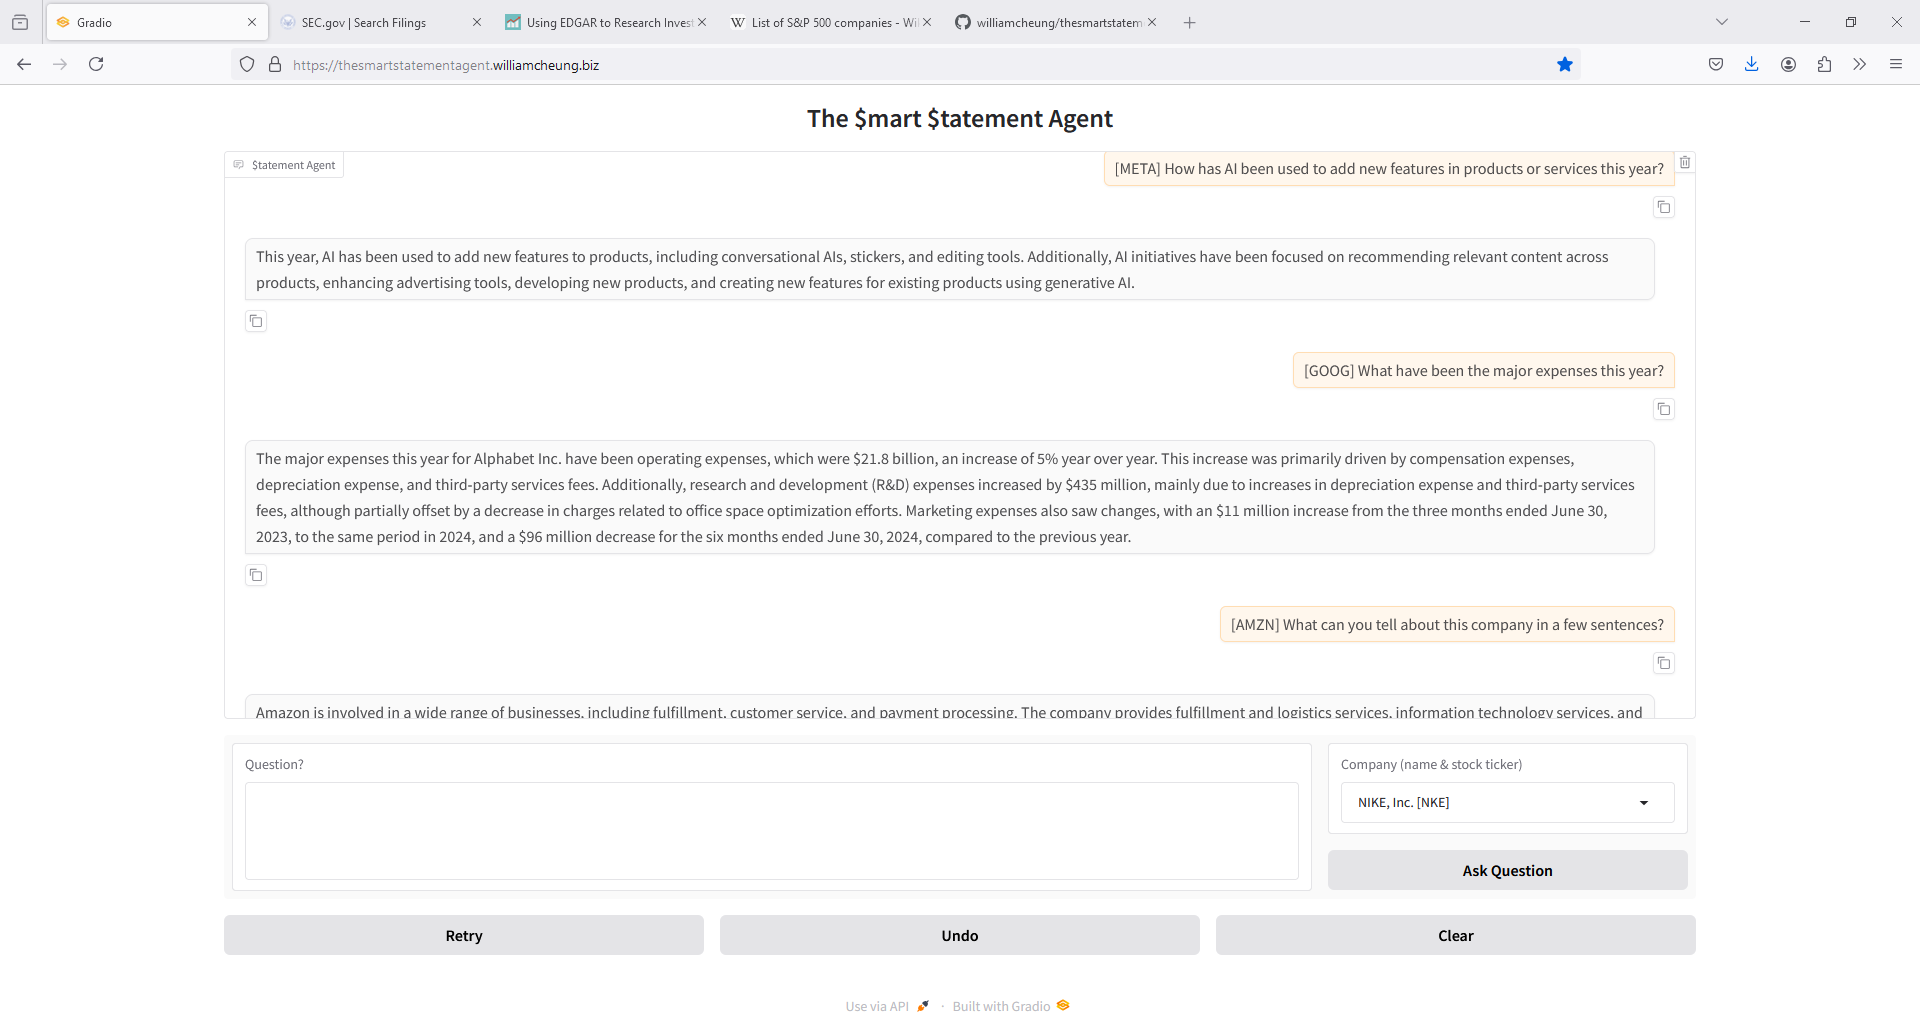This screenshot has width=1920, height=1032.
Task: Copy the AMZN company question
Action: click(x=1664, y=663)
